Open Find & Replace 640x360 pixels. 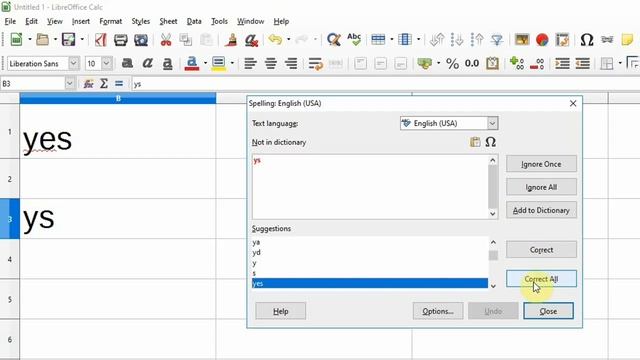coord(333,40)
